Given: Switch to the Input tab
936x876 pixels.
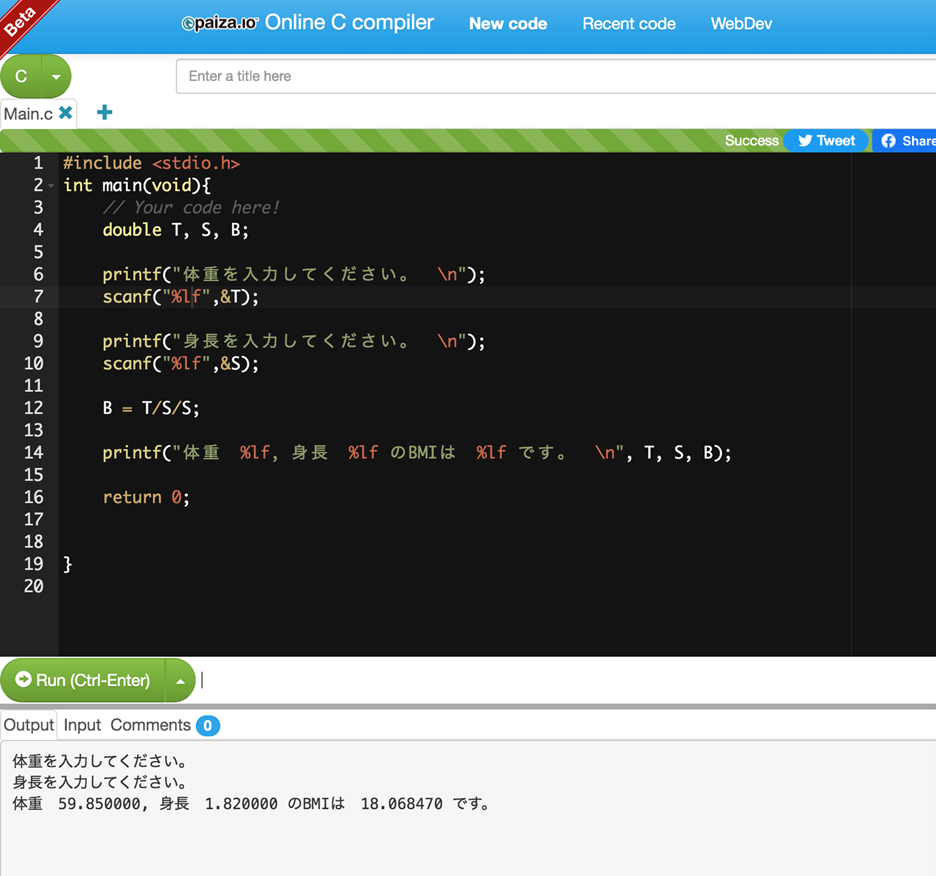Looking at the screenshot, I should 82,725.
